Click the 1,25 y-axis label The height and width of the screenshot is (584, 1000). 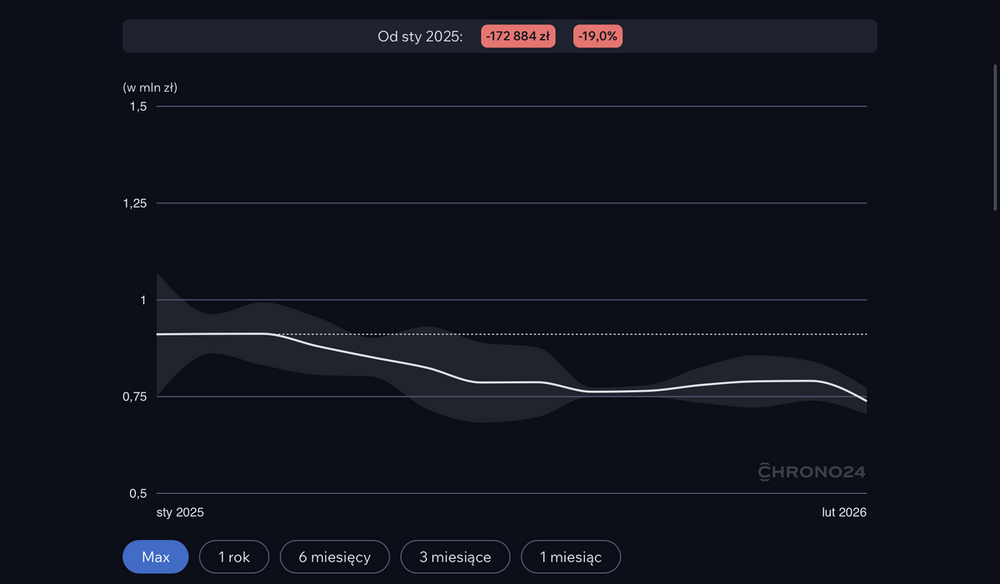coord(136,203)
